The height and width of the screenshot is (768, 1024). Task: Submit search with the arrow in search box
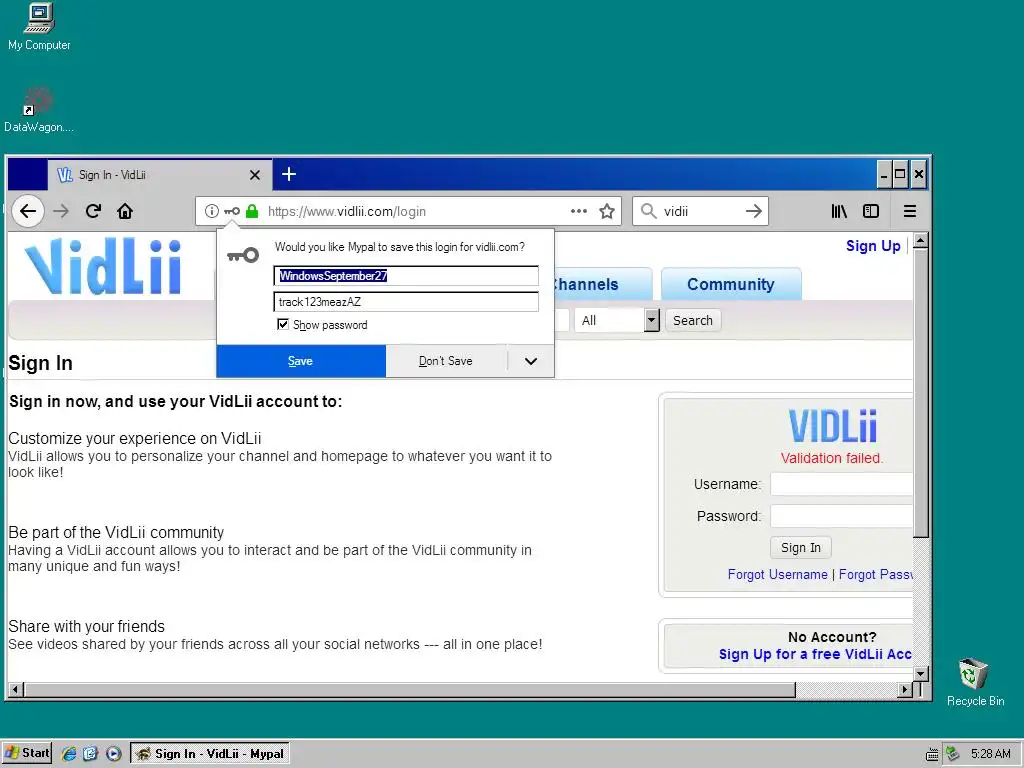coord(754,211)
